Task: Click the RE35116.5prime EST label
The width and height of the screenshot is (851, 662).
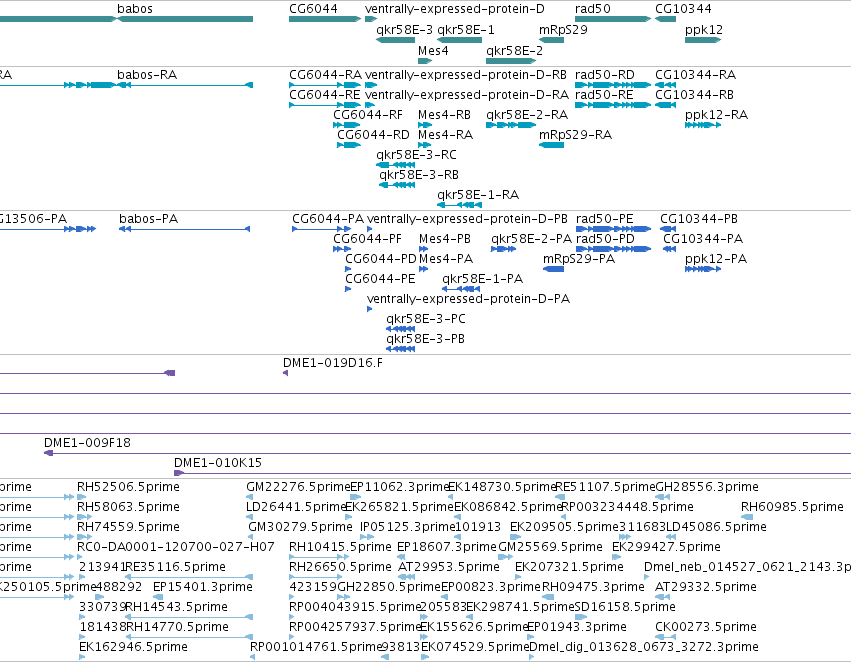Action: [175, 568]
